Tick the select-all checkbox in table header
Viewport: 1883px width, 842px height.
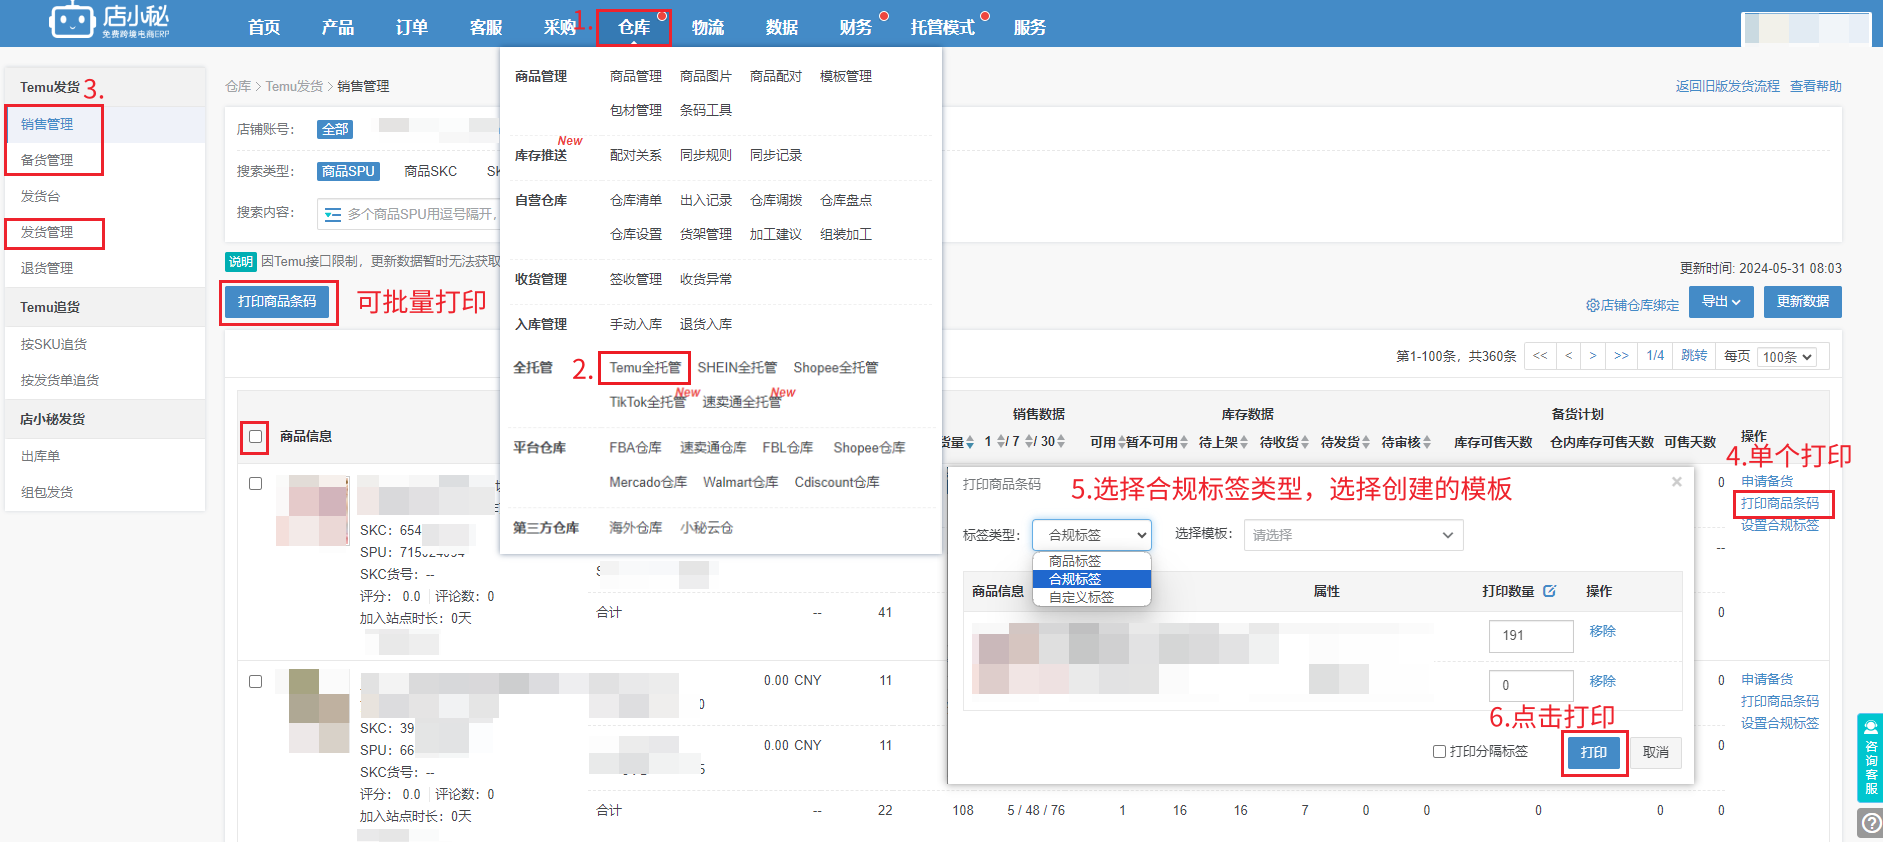point(255,437)
